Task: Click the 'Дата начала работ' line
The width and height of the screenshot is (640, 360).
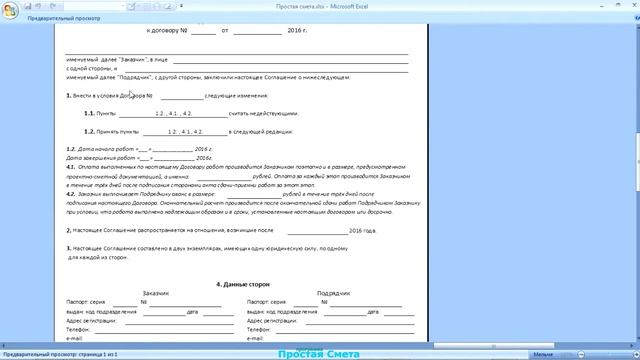Action: coord(139,149)
